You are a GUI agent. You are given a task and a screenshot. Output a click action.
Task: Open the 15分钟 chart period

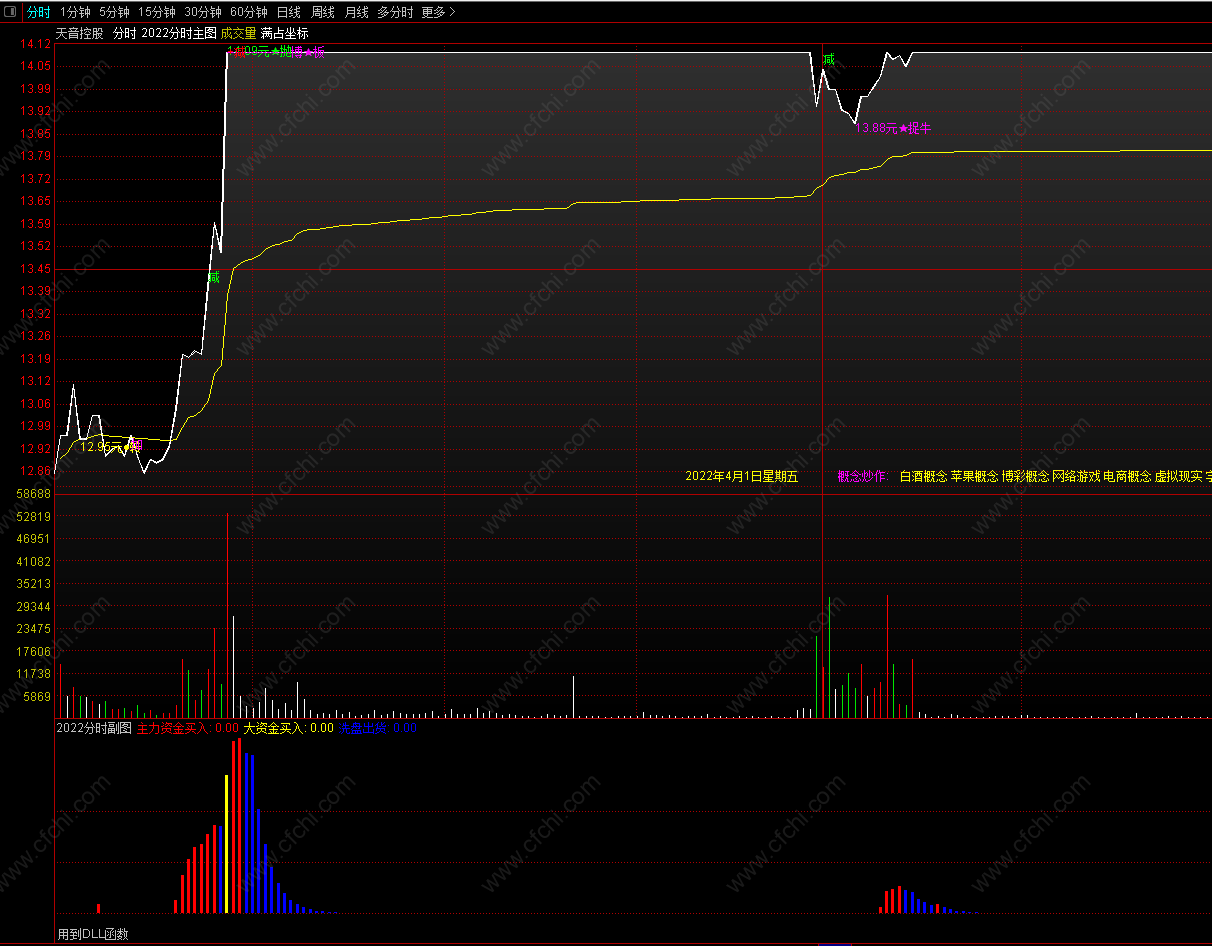point(157,12)
